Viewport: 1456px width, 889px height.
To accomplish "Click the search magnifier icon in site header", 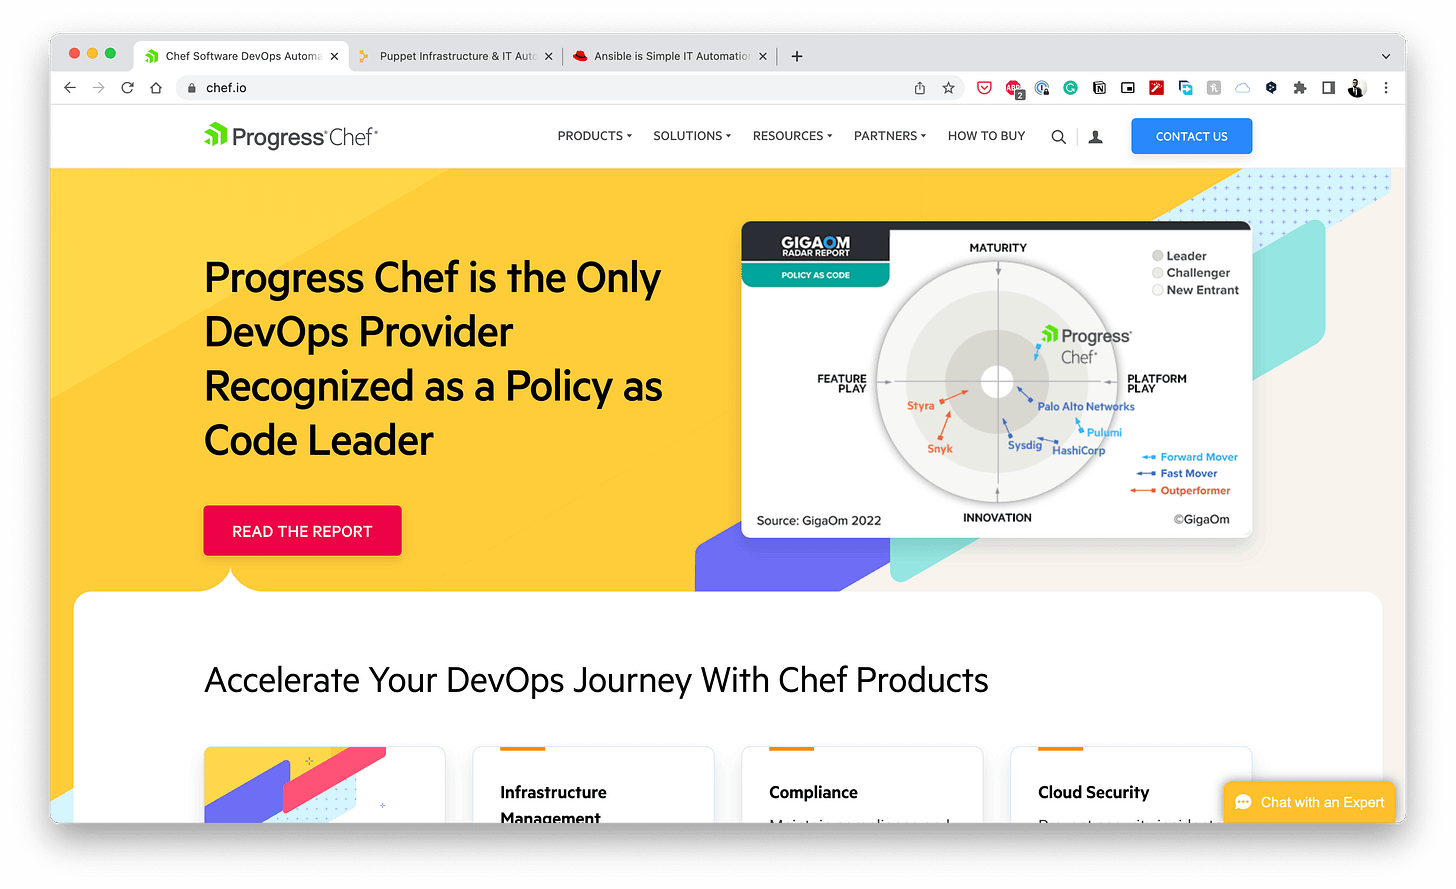I will click(x=1058, y=137).
